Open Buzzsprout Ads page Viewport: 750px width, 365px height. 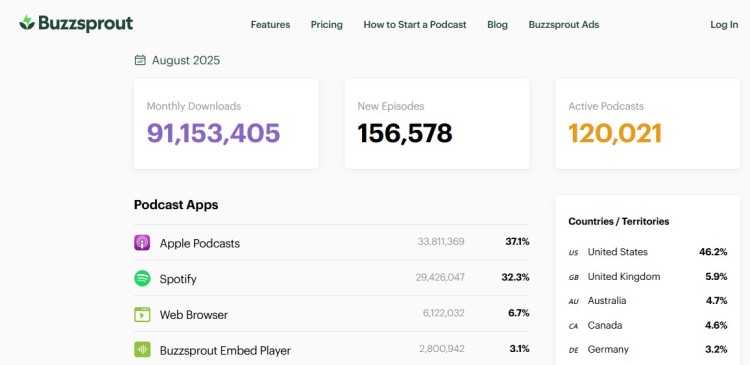pos(563,24)
